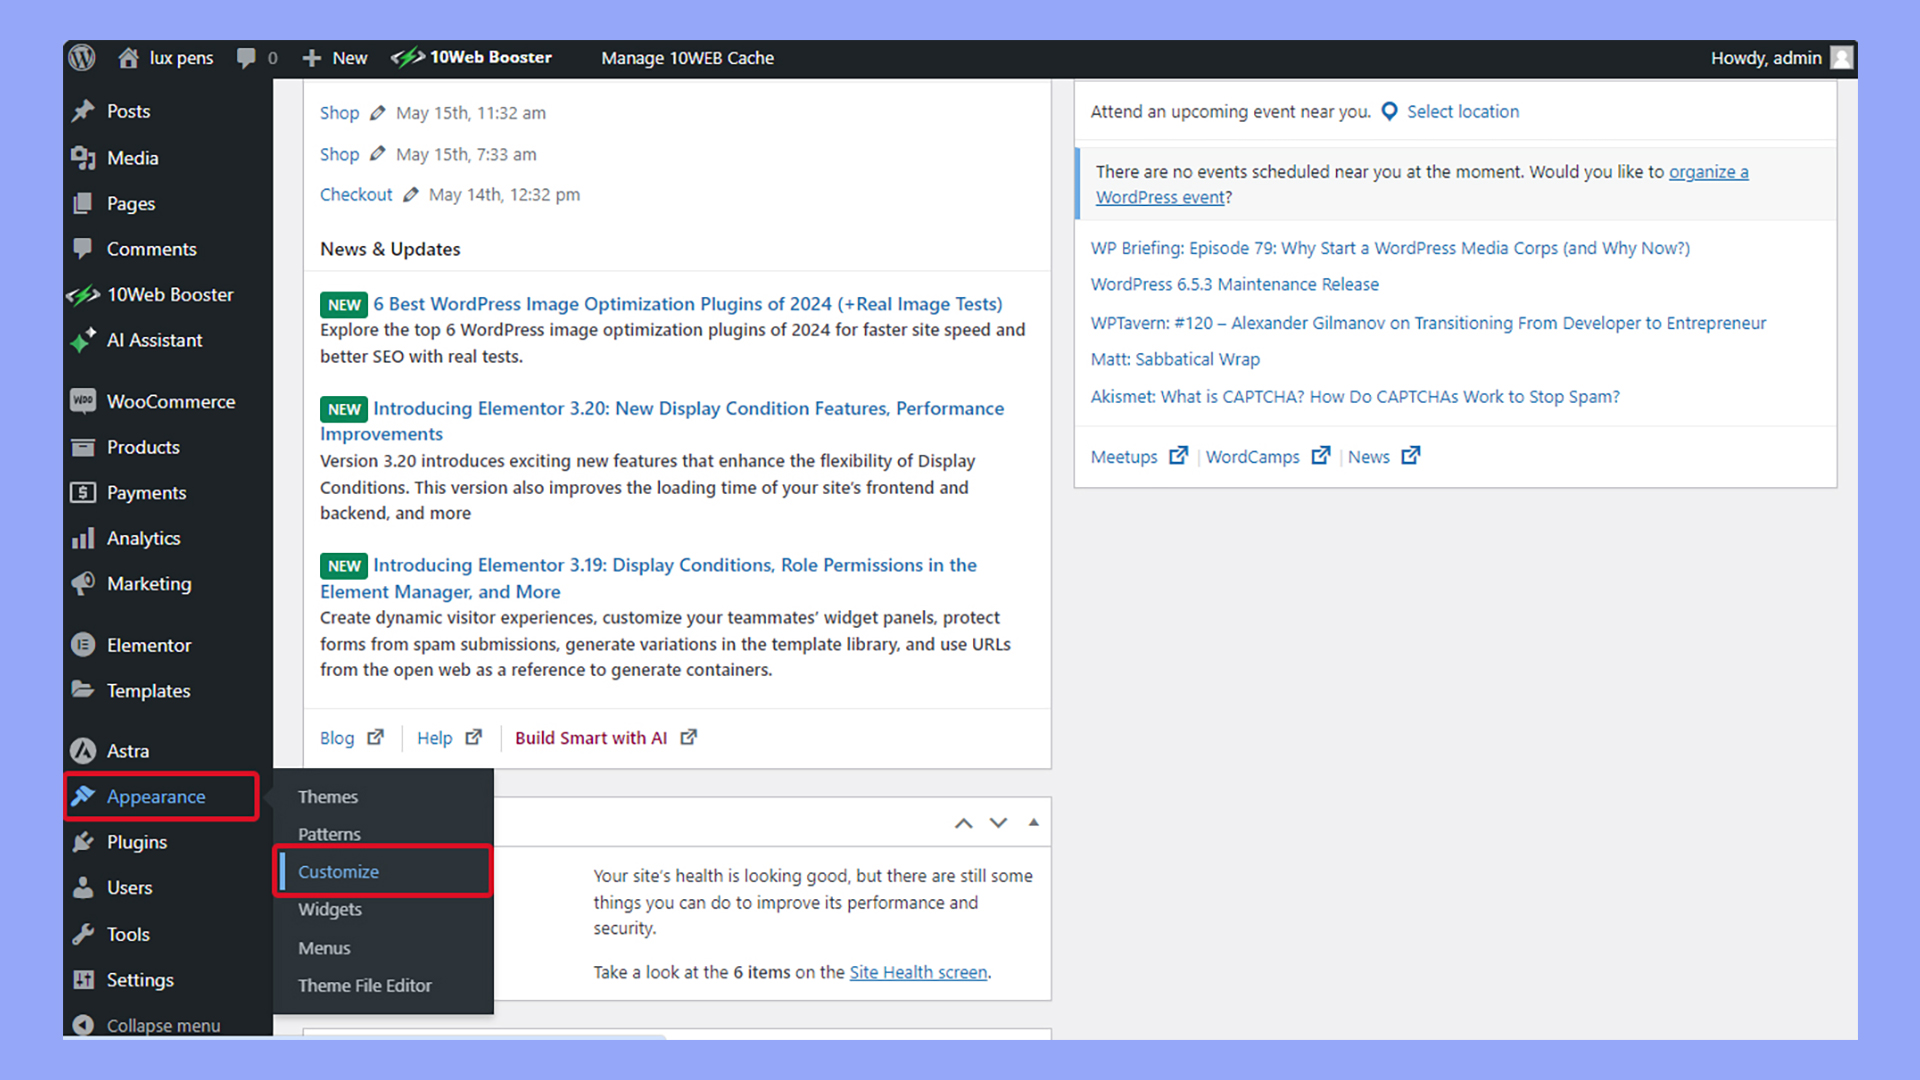Viewport: 1920px width, 1080px height.
Task: Click the upward chevron on health panel
Action: 964,823
